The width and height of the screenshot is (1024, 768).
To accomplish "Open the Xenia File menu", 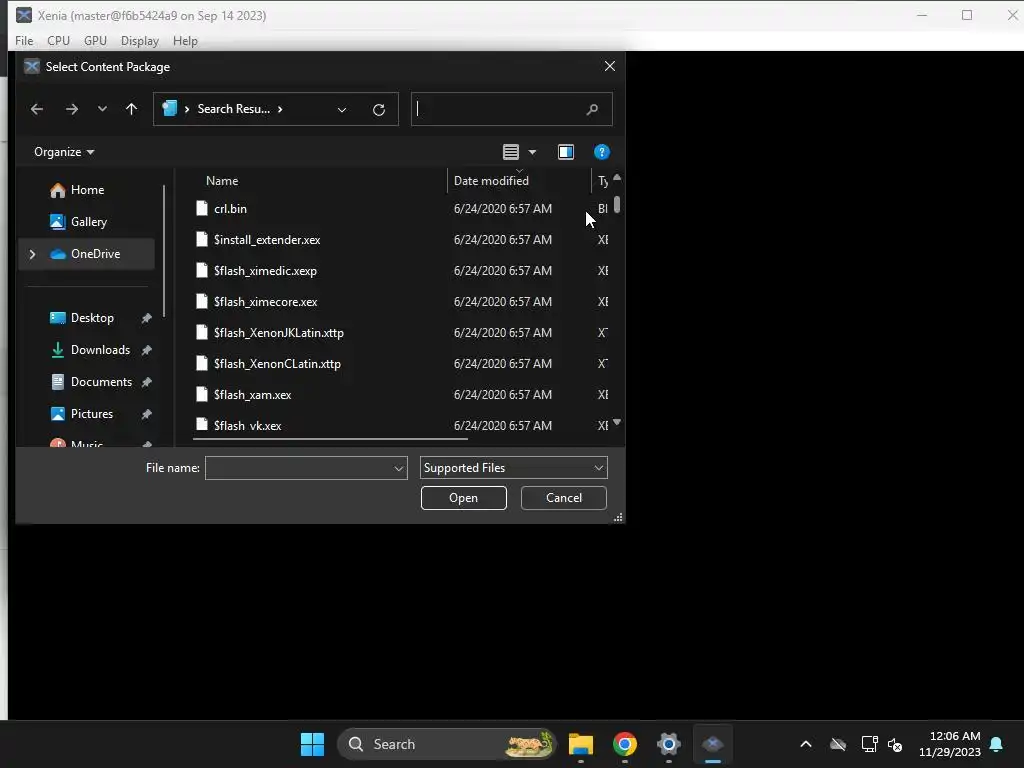I will click(24, 40).
